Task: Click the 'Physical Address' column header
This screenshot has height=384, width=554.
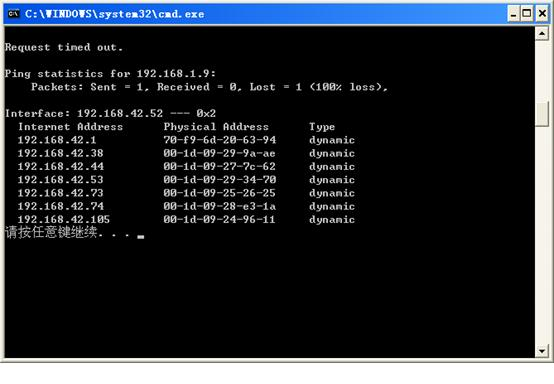Action: pos(216,127)
